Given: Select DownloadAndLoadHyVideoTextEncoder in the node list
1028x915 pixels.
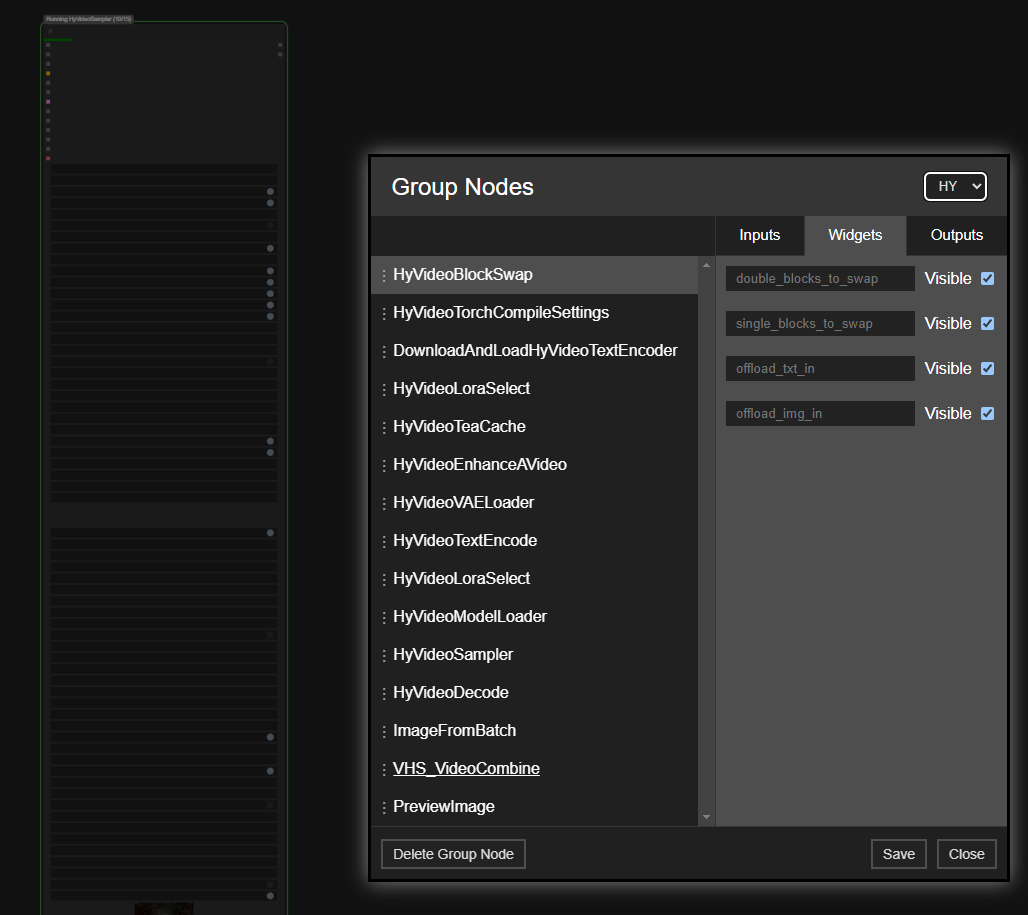Looking at the screenshot, I should click(534, 351).
